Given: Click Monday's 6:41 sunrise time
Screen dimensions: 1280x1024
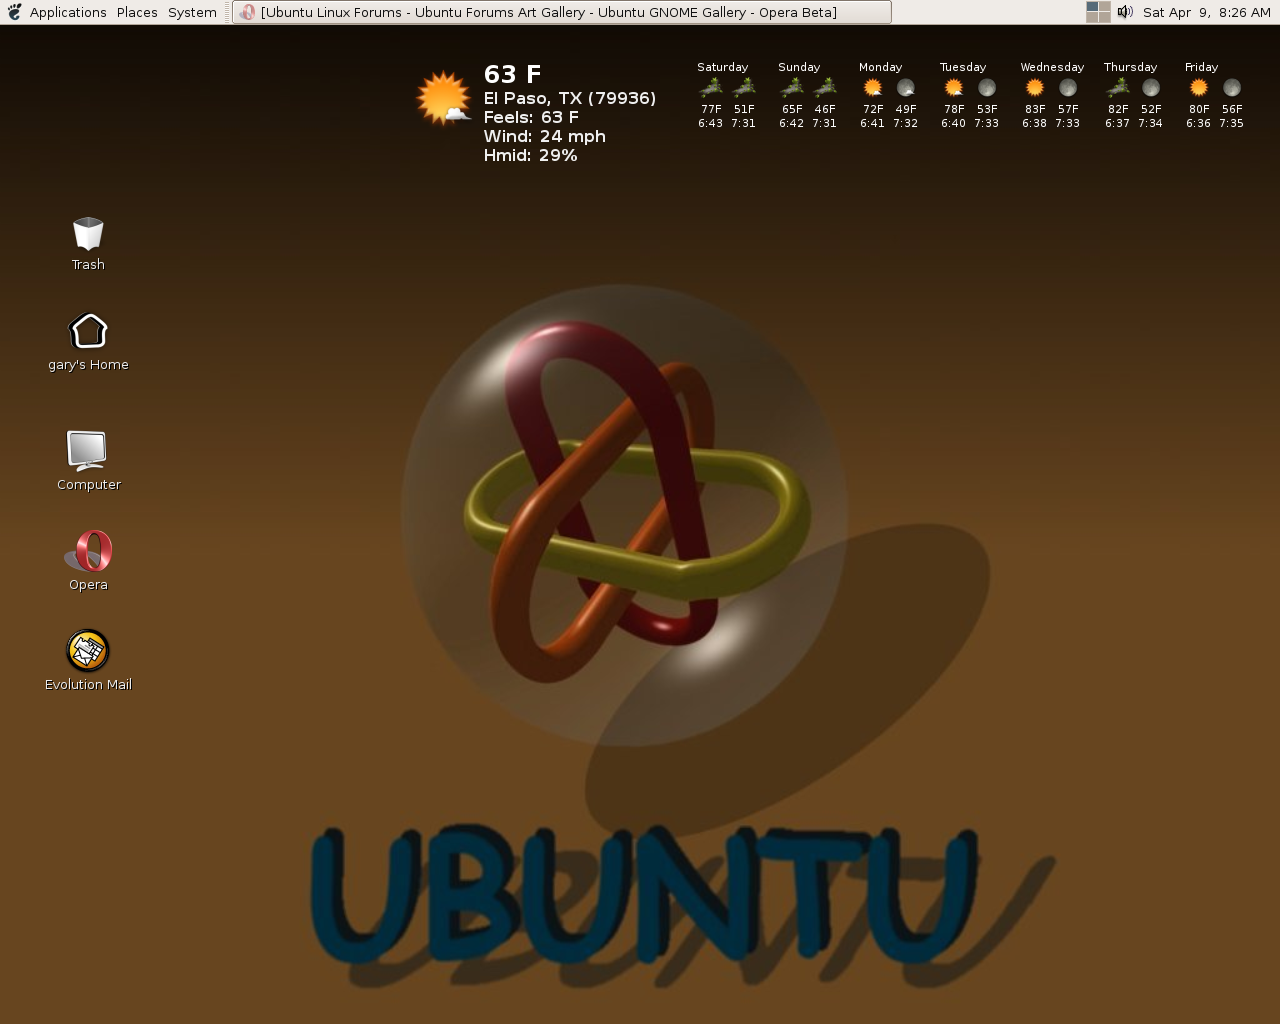Looking at the screenshot, I should 872,123.
